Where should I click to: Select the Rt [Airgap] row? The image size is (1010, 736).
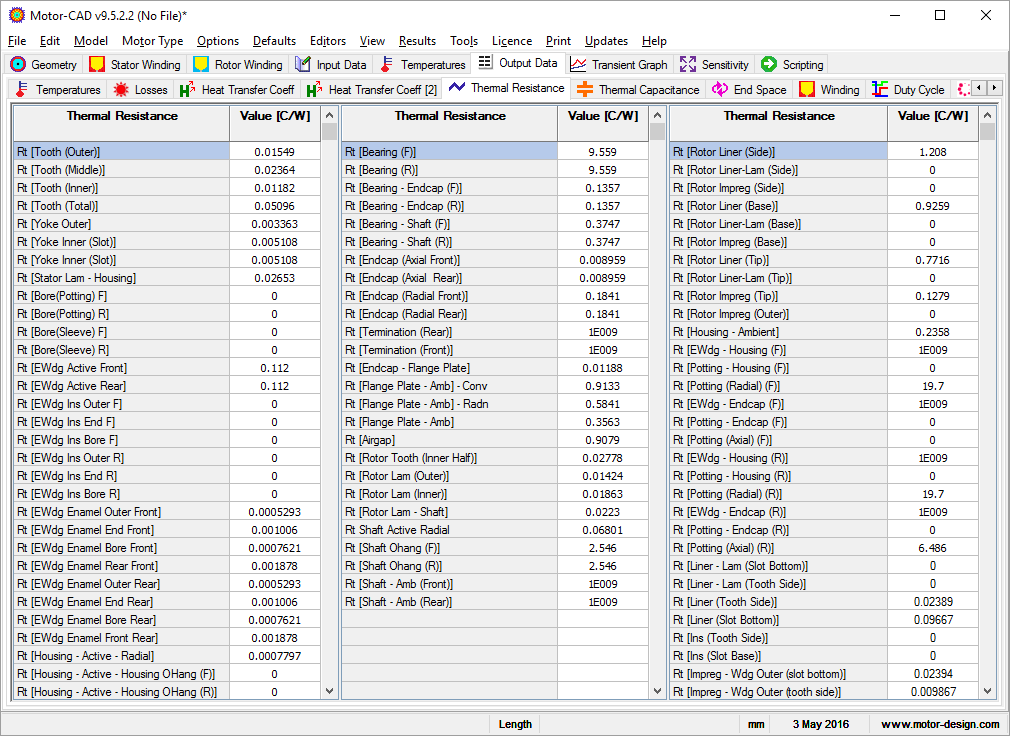[x=450, y=440]
